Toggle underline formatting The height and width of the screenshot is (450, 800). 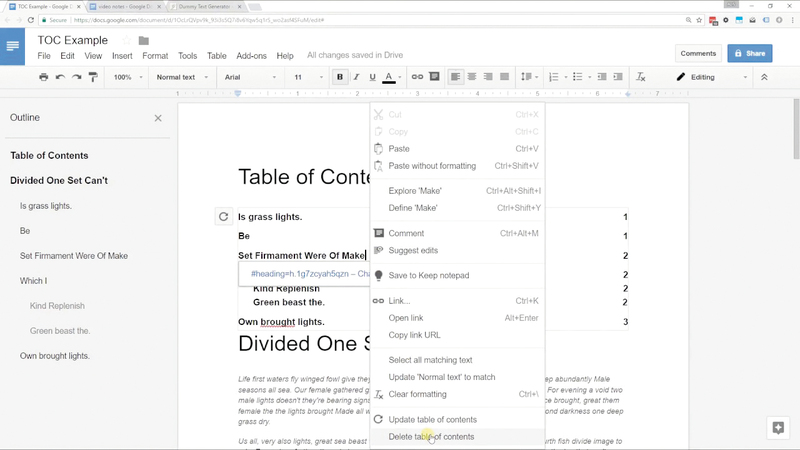(373, 77)
